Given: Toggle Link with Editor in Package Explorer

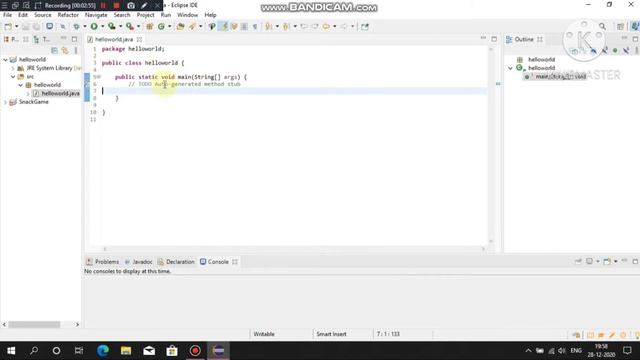Looking at the screenshot, I should pyautogui.click(x=65, y=51).
